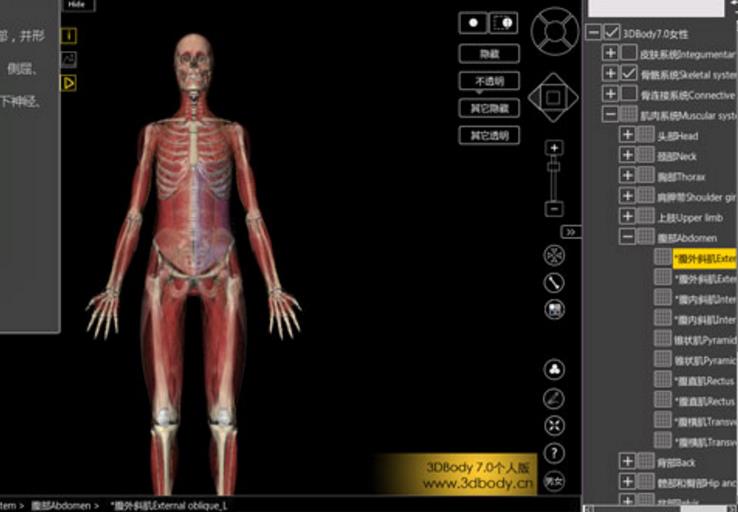
Task: Uncheck the Skeletal system checkbox
Action: [x=629, y=73]
